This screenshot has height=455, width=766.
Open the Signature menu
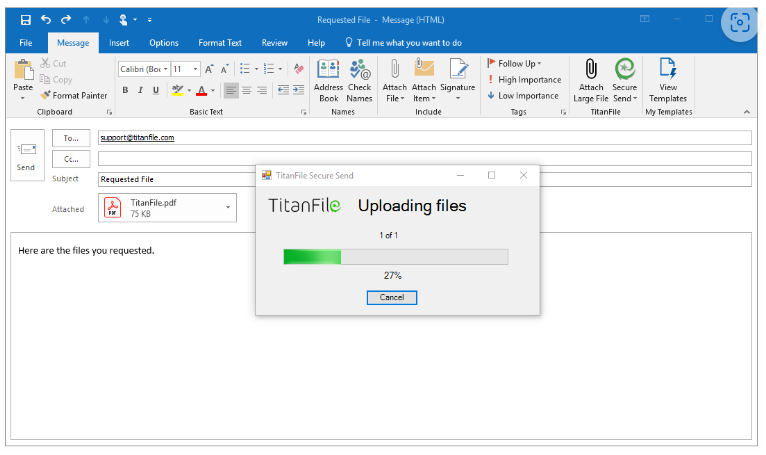(x=458, y=80)
